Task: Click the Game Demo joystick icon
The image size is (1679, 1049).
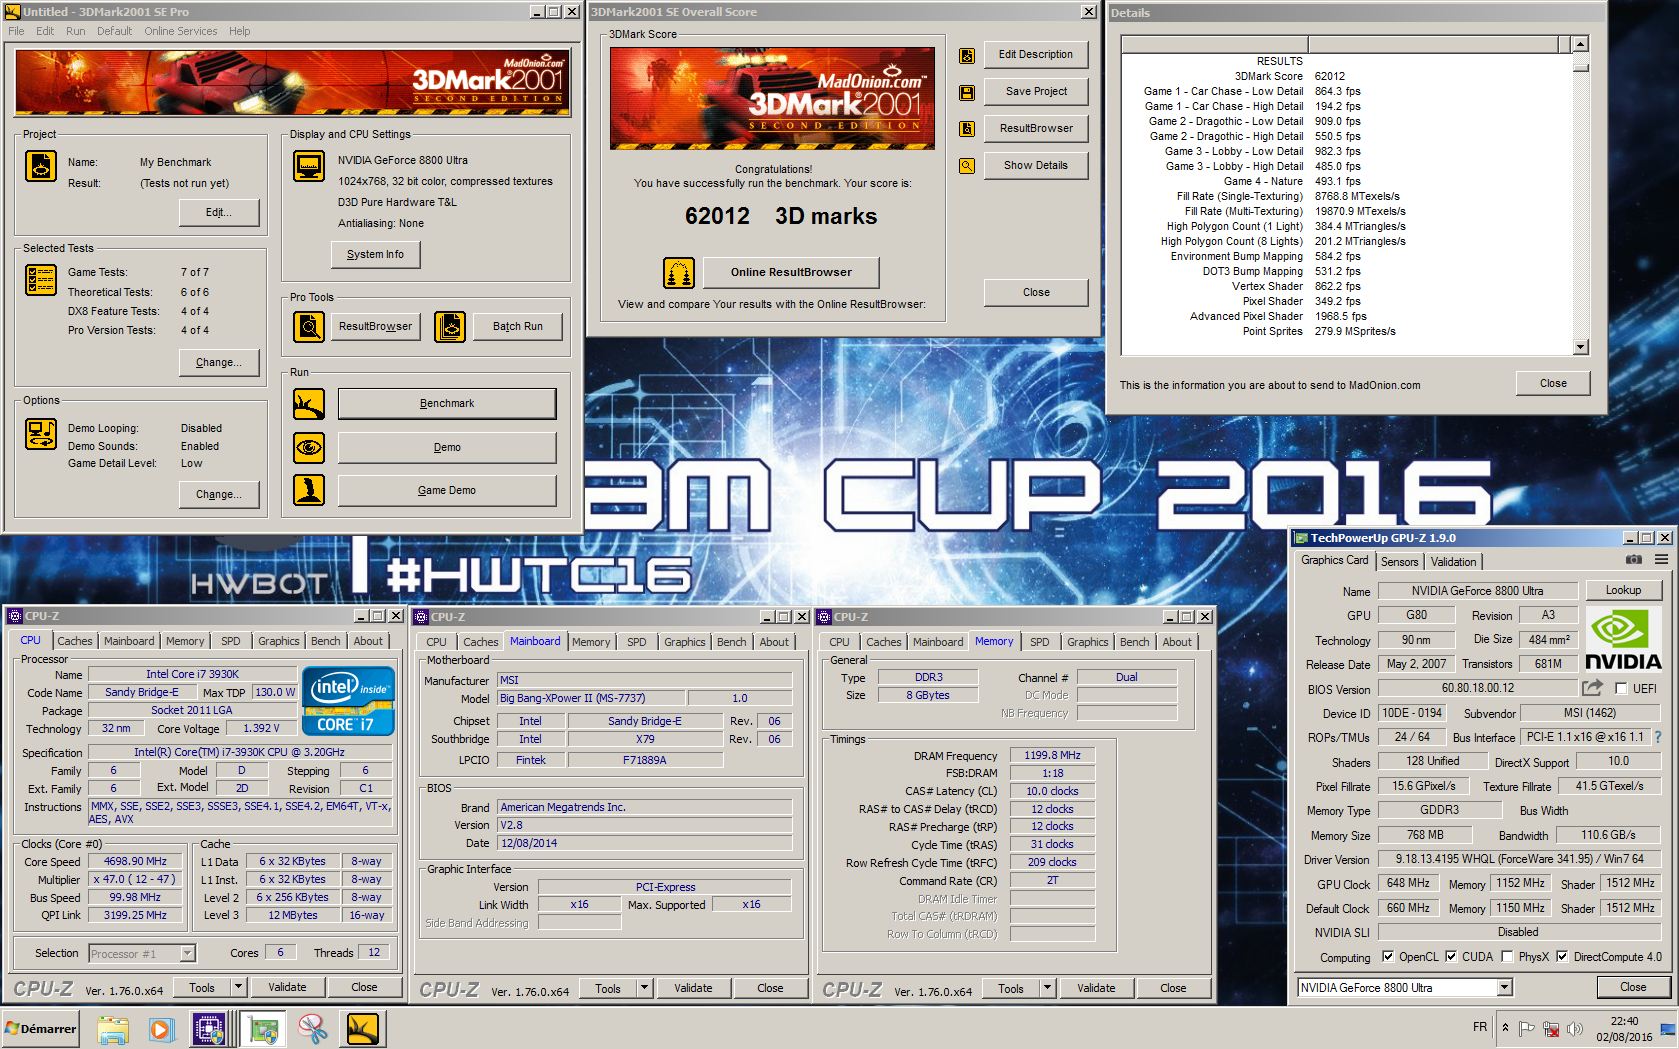Action: (x=309, y=490)
